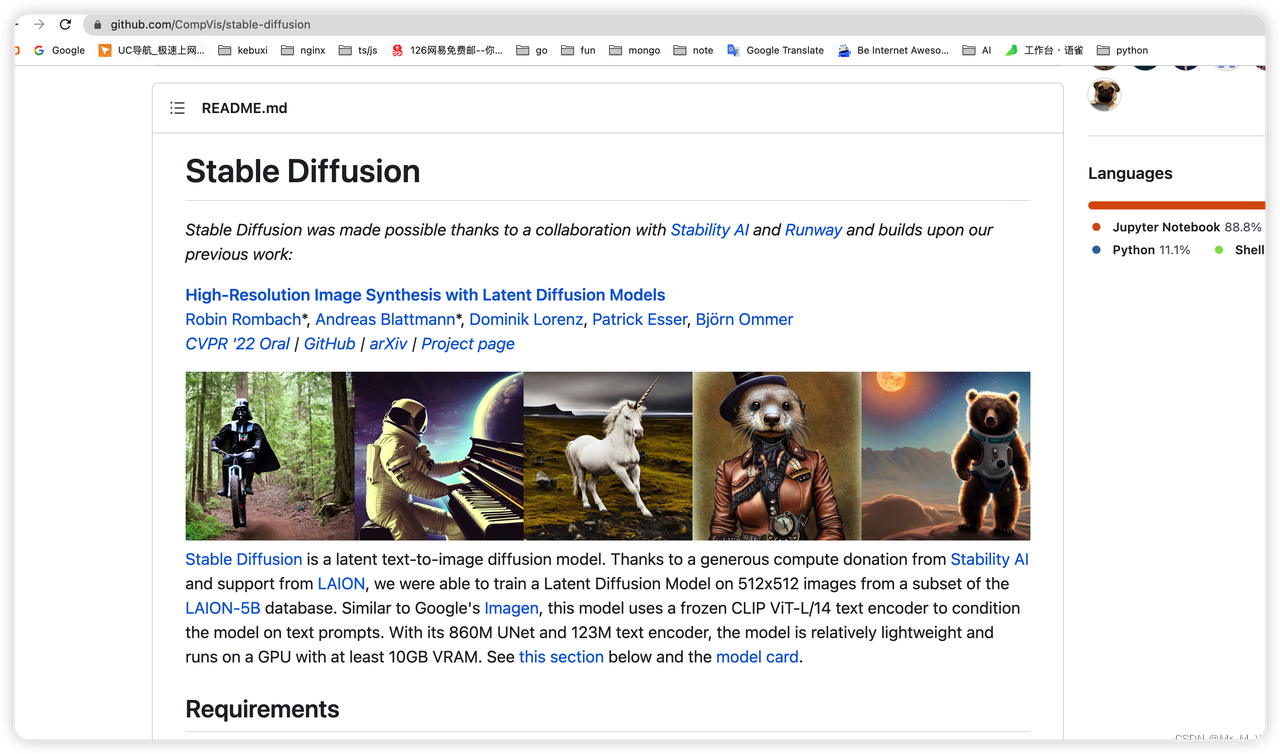Open Andreas Blattmann author link
Image resolution: width=1280 pixels, height=754 pixels.
(385, 319)
